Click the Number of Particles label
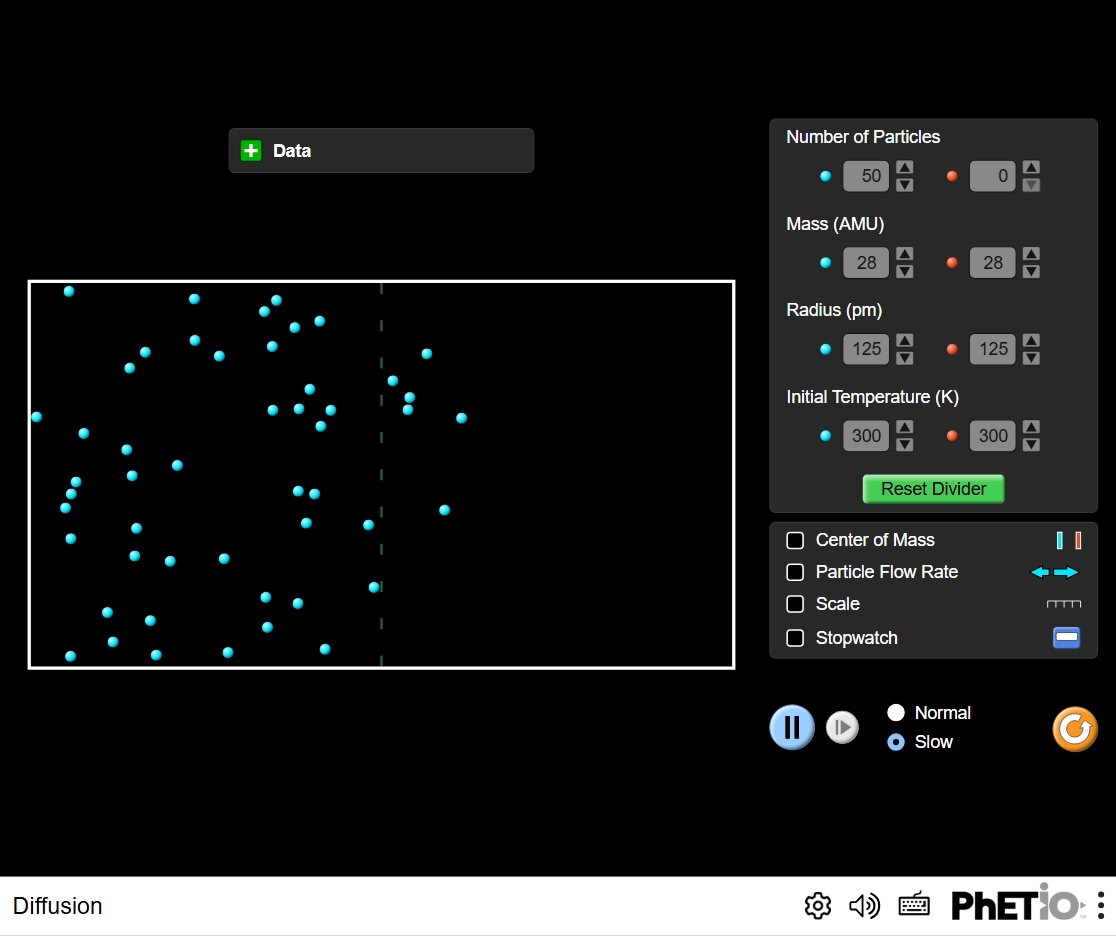Image resolution: width=1116 pixels, height=937 pixels. tap(863, 137)
